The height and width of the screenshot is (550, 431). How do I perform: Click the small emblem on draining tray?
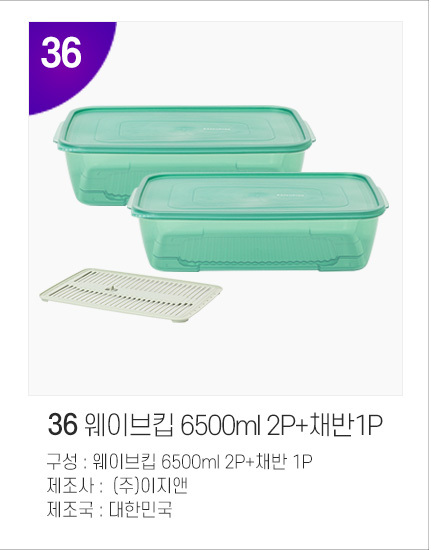pyautogui.click(x=112, y=288)
